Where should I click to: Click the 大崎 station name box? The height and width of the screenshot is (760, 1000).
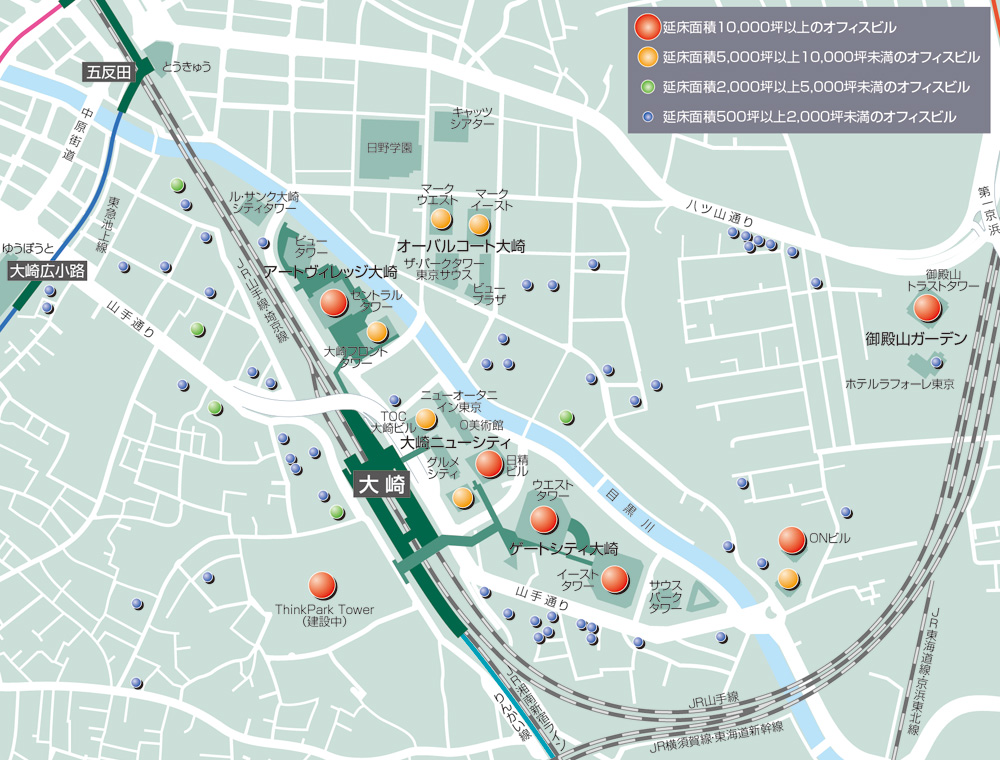coord(381,485)
